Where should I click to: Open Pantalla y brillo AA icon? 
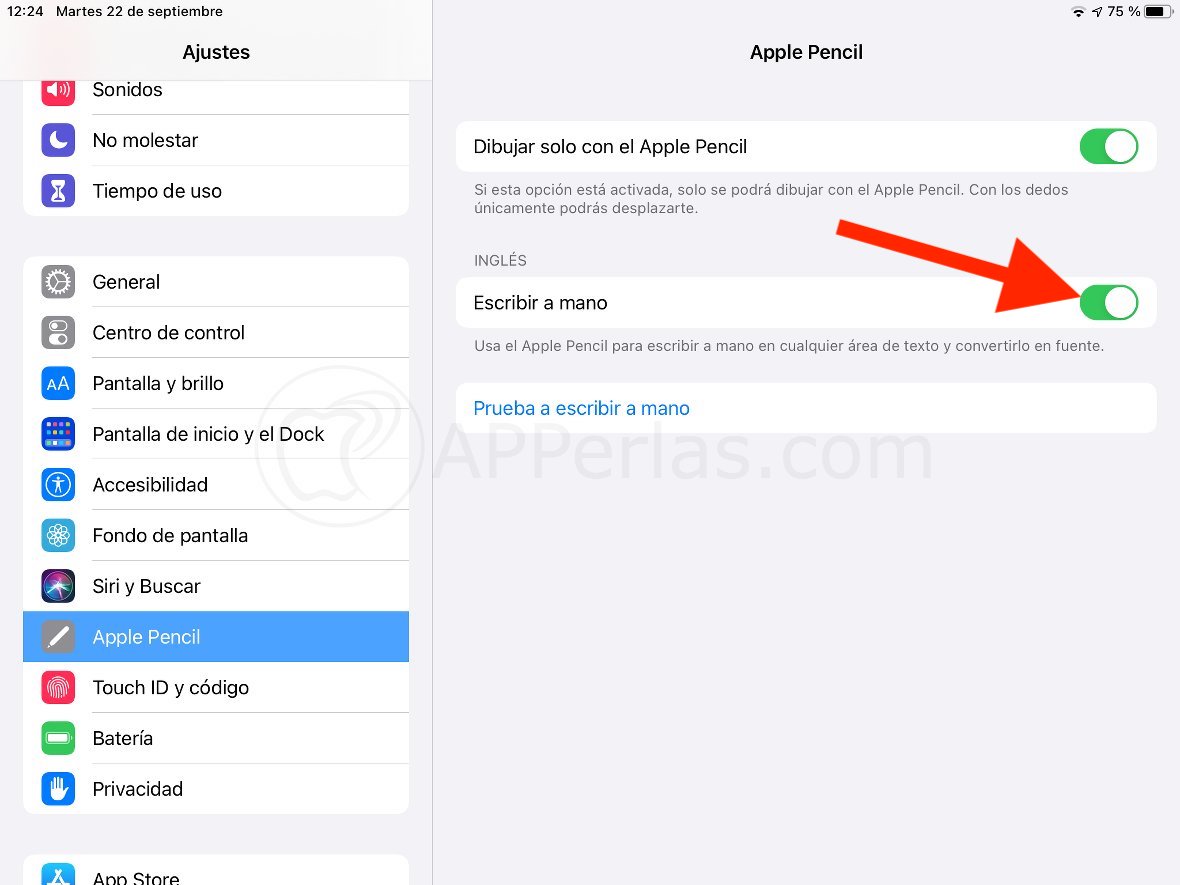(x=58, y=384)
